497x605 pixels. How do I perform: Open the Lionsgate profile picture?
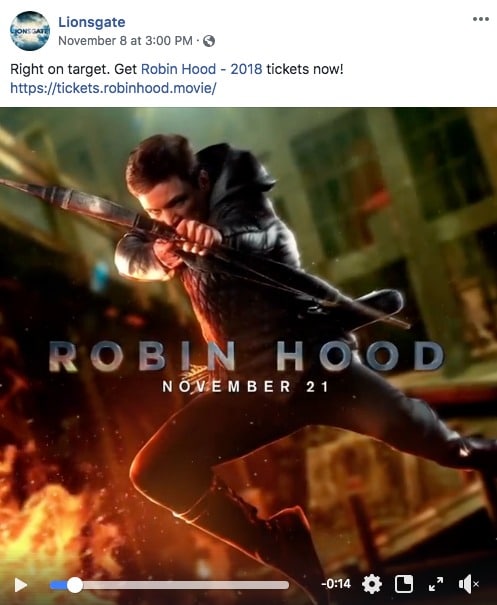point(30,31)
